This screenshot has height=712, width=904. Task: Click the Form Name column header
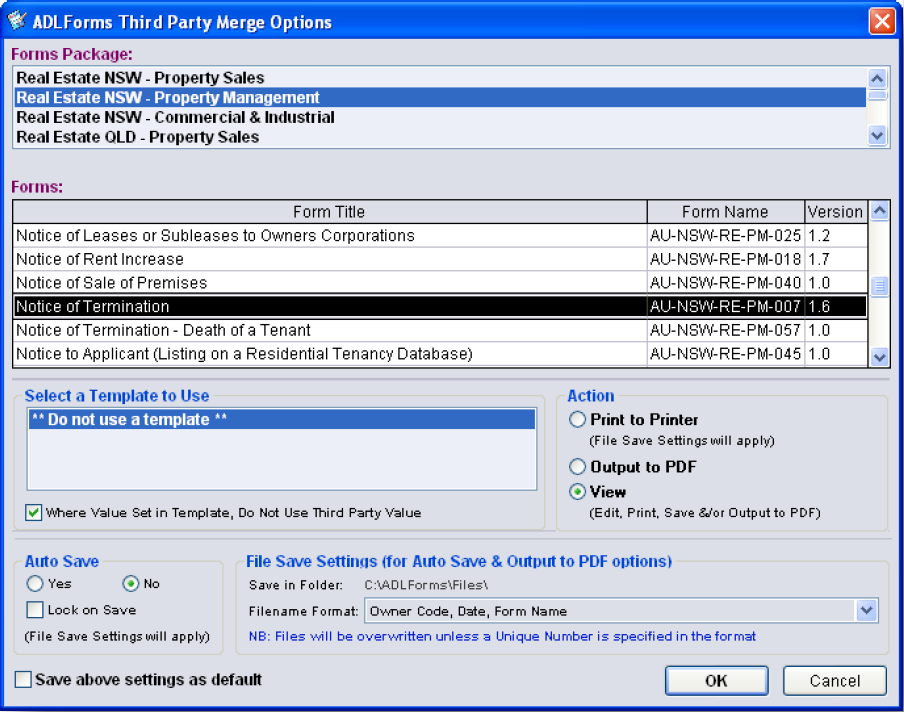725,212
